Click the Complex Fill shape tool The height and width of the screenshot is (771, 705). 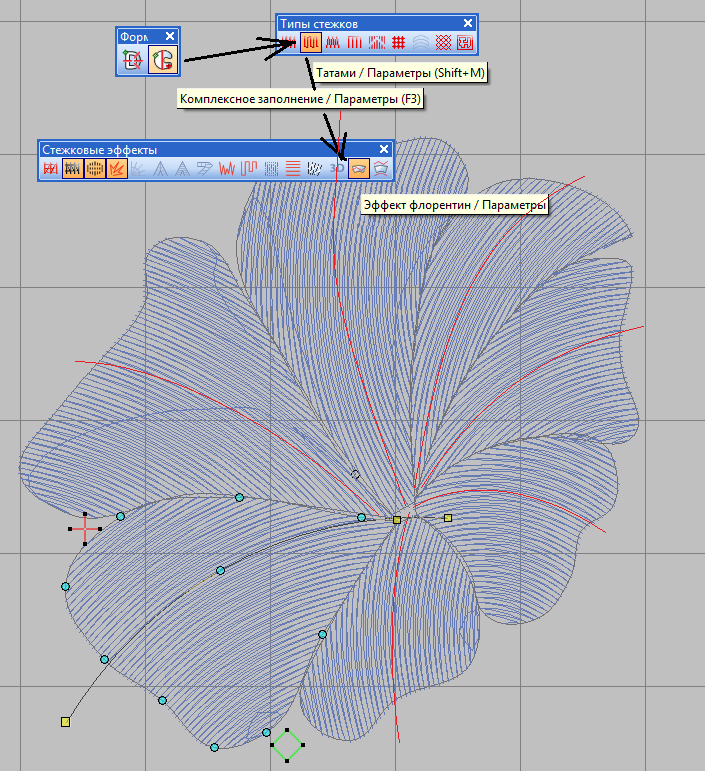click(x=161, y=61)
